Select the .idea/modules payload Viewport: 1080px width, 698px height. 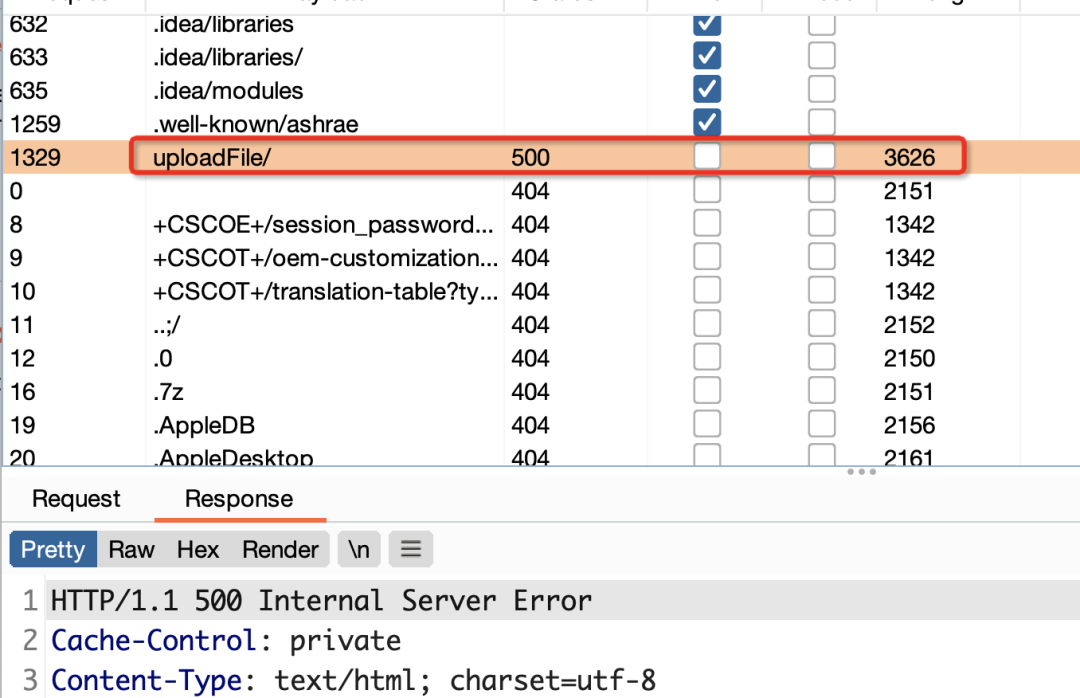tap(228, 91)
